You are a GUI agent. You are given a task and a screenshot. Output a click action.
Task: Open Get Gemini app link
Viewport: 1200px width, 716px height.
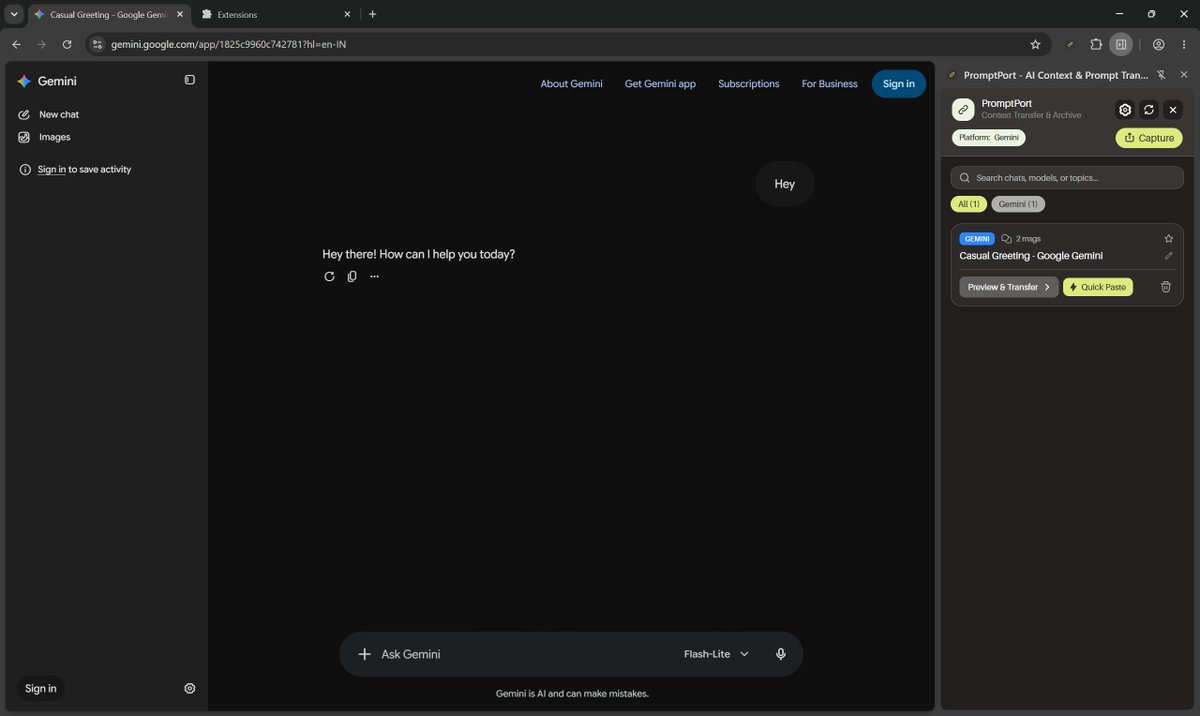[x=660, y=84]
